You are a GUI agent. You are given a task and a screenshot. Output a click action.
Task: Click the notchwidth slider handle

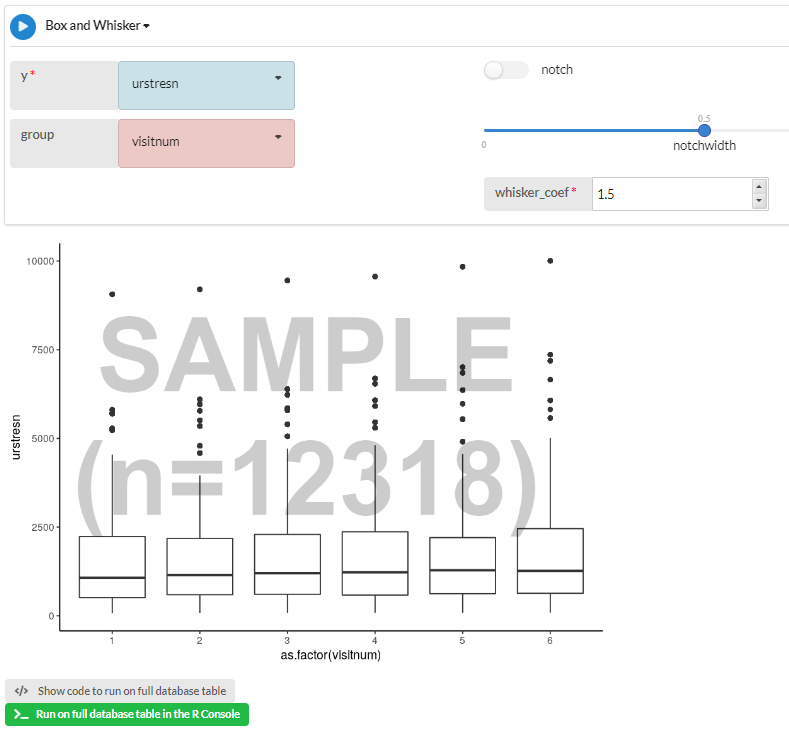[x=704, y=130]
